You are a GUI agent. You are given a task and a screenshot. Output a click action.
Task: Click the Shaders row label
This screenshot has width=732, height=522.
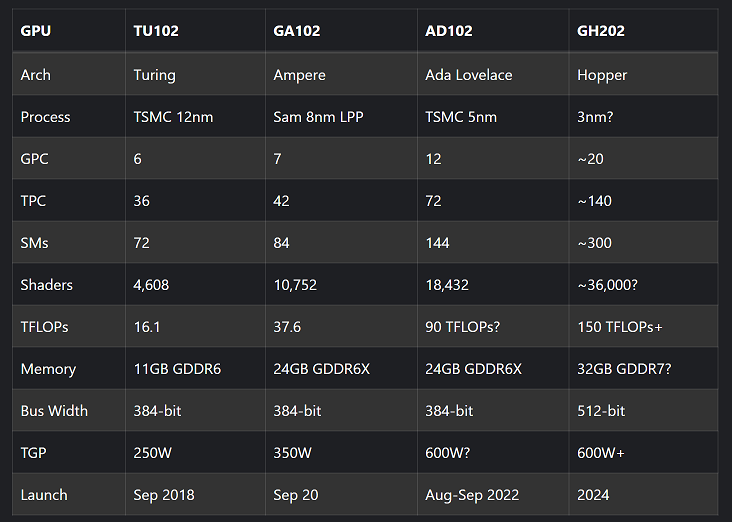[x=47, y=285]
